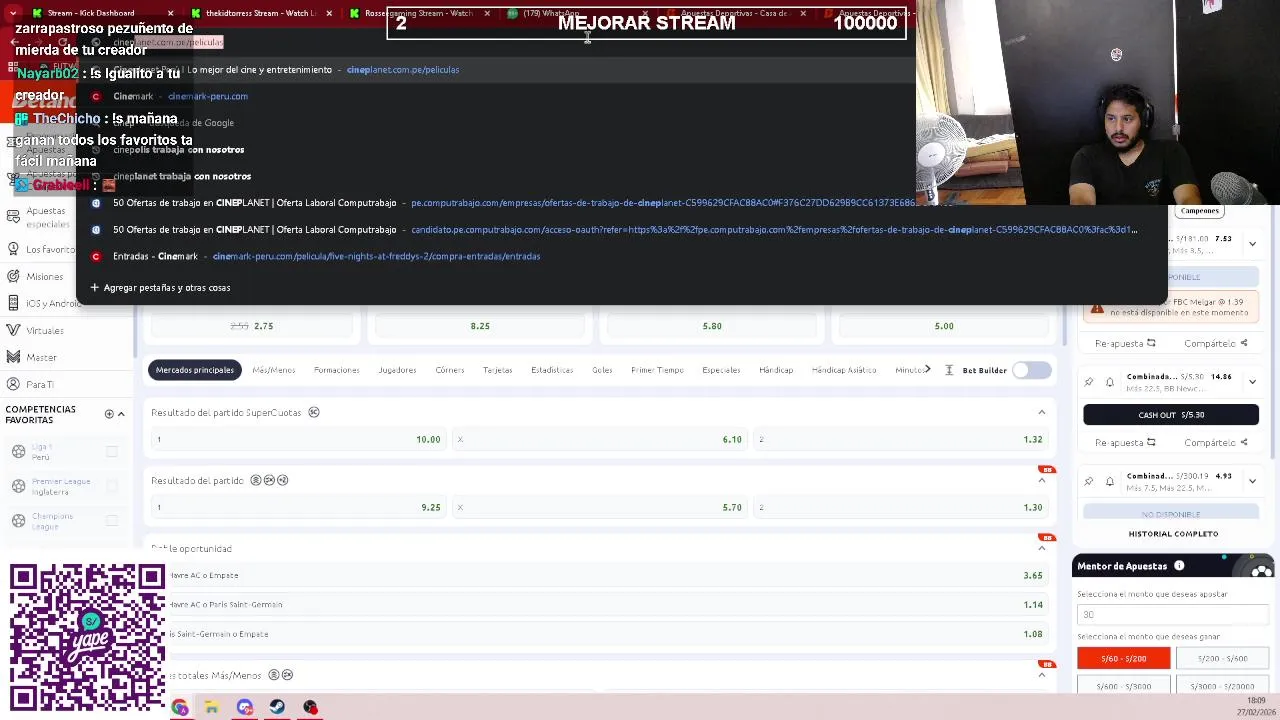
Task: Click plus icon for Agregar pestañas
Action: coord(95,287)
